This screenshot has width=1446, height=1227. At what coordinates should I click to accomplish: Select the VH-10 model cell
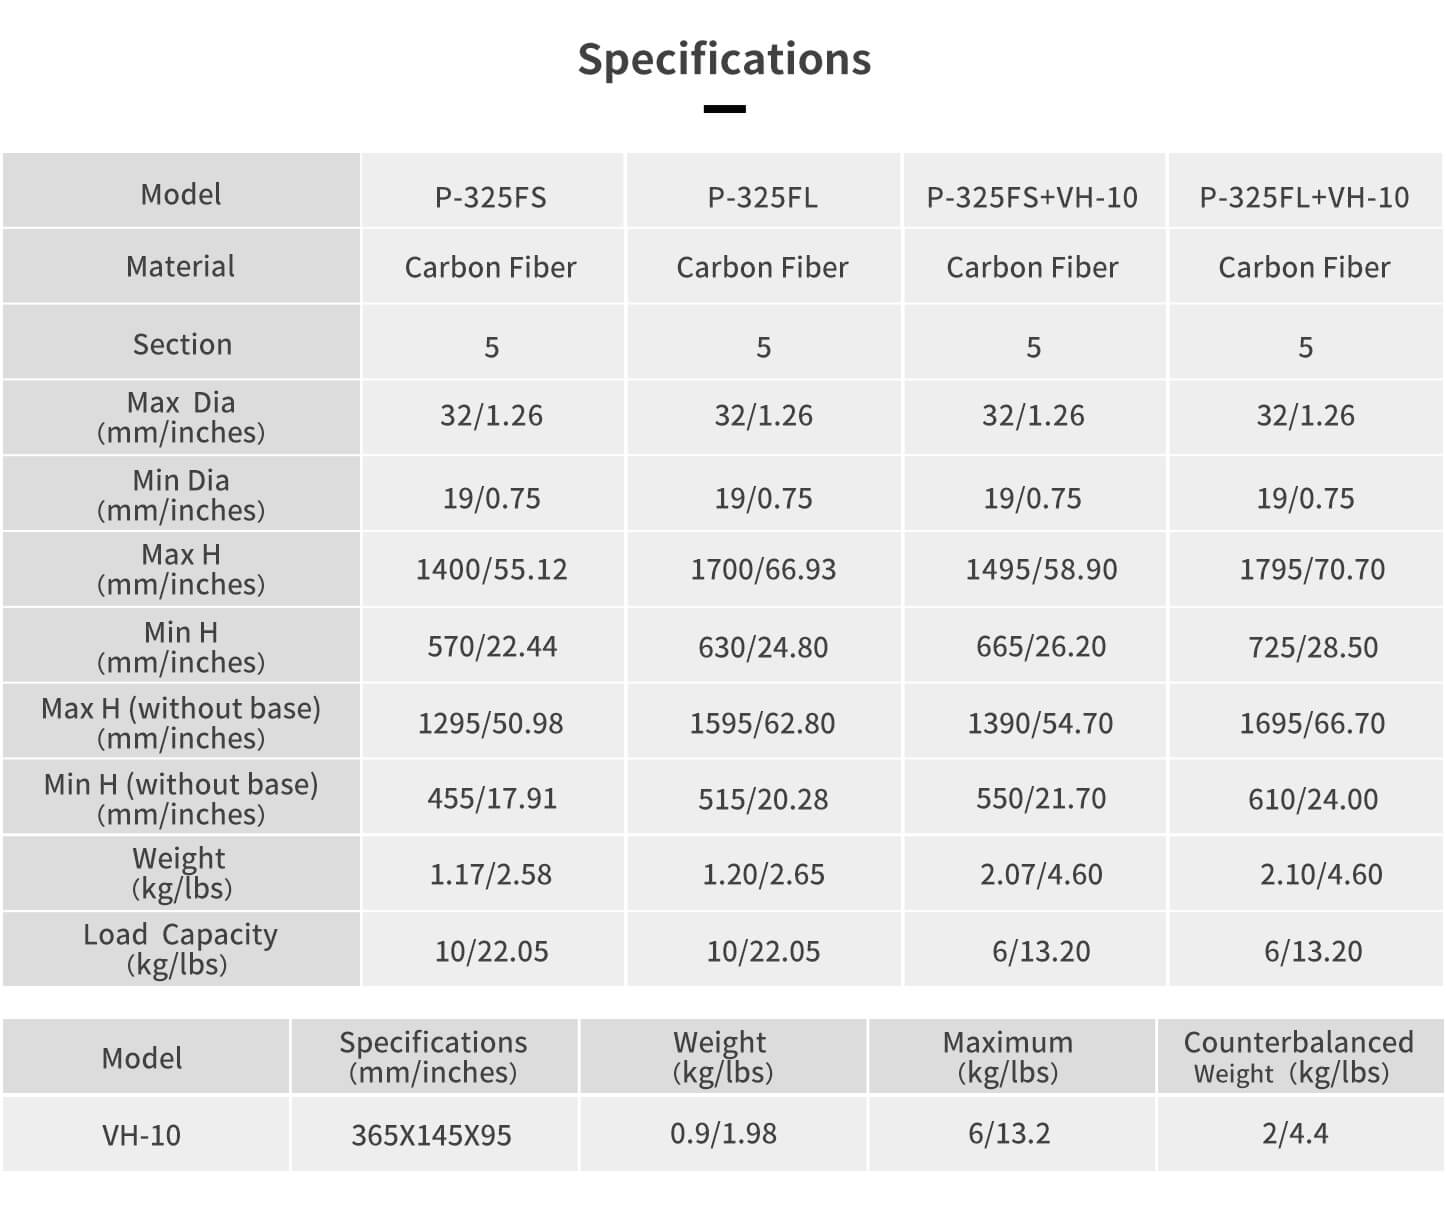coord(142,1135)
